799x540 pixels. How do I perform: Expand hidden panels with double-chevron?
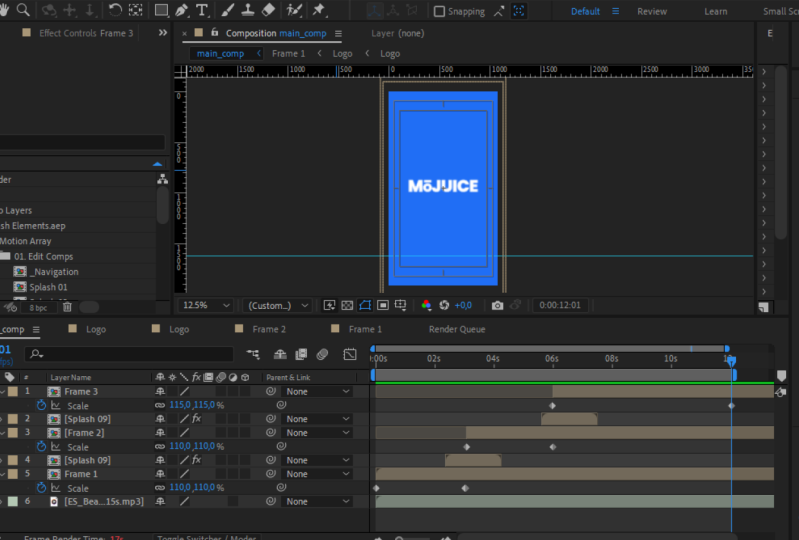tap(163, 33)
